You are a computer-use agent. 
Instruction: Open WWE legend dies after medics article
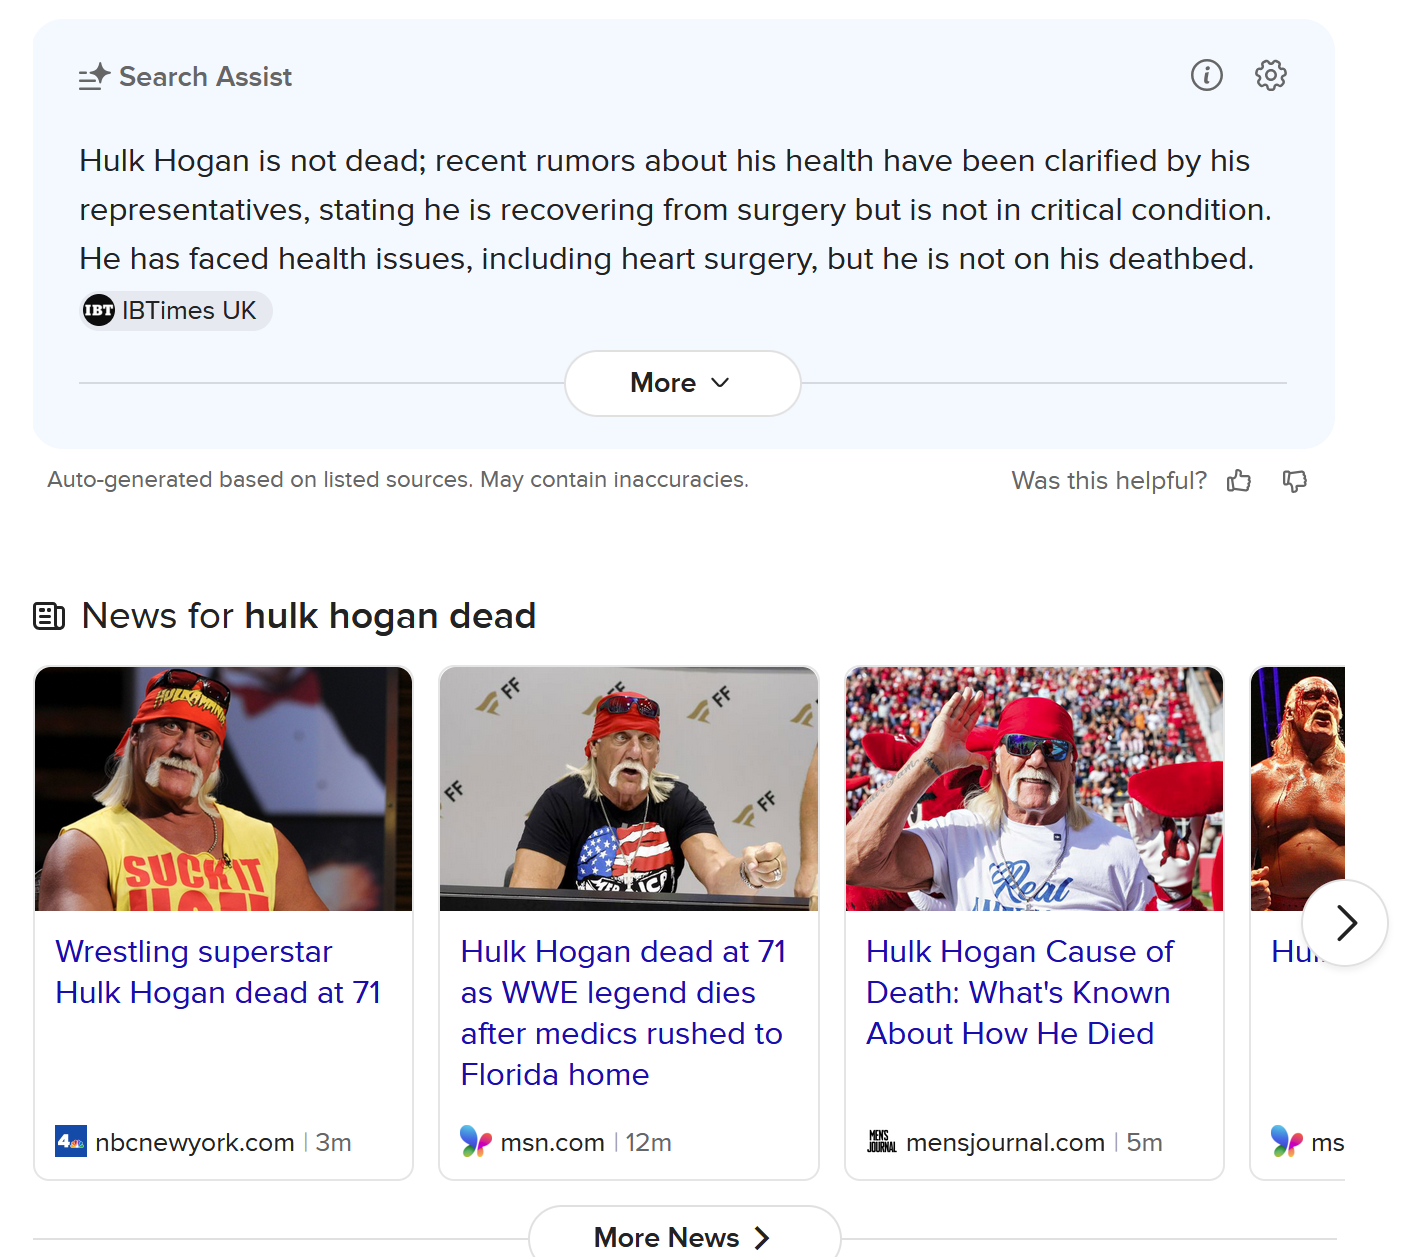(623, 1013)
